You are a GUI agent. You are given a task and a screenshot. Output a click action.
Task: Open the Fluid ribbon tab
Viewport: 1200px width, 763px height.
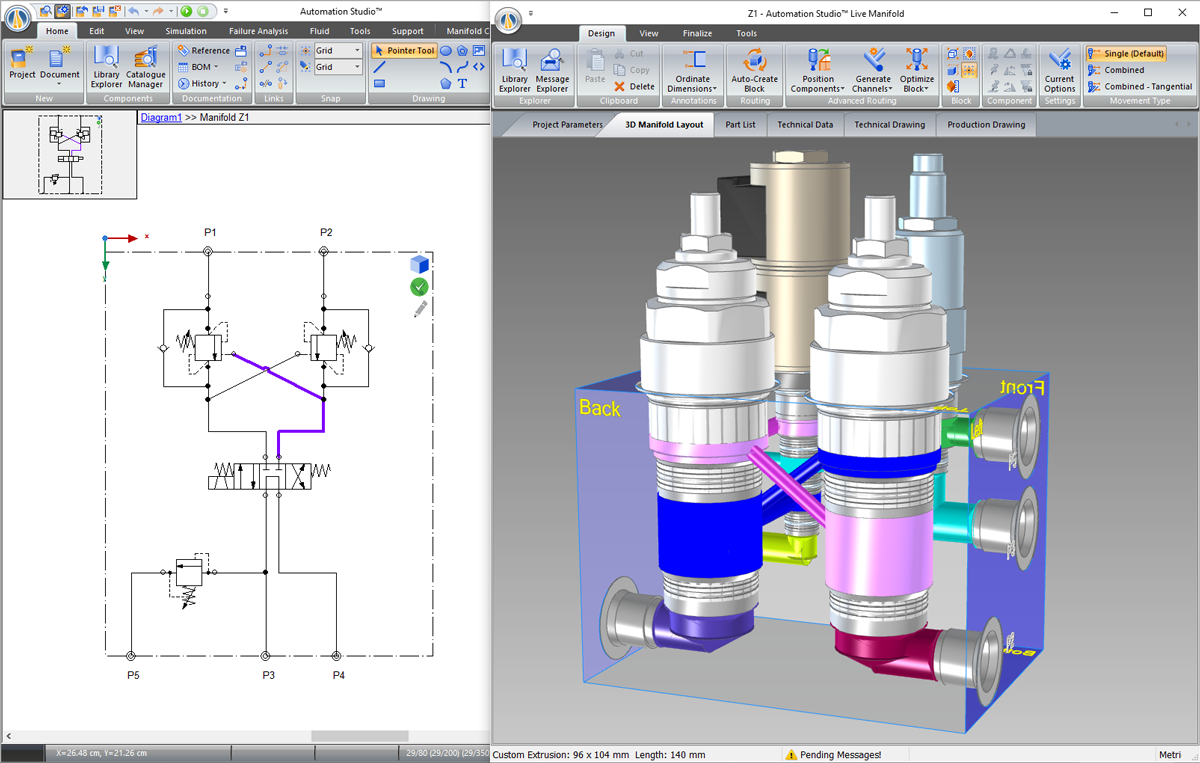point(319,31)
